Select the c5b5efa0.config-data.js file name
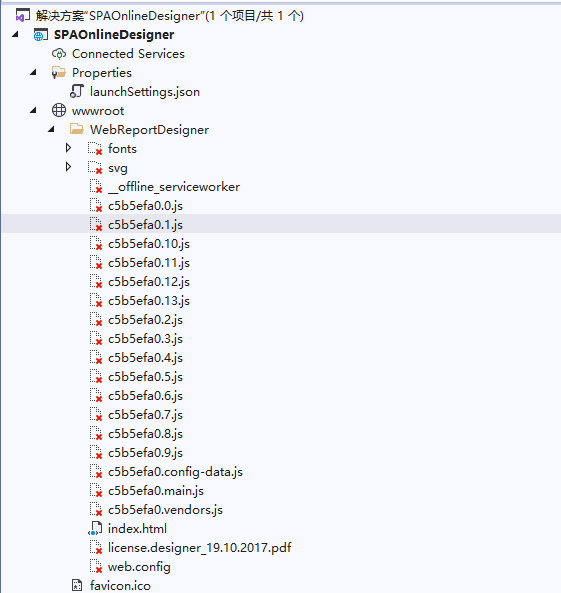The height and width of the screenshot is (593, 561). coord(175,472)
